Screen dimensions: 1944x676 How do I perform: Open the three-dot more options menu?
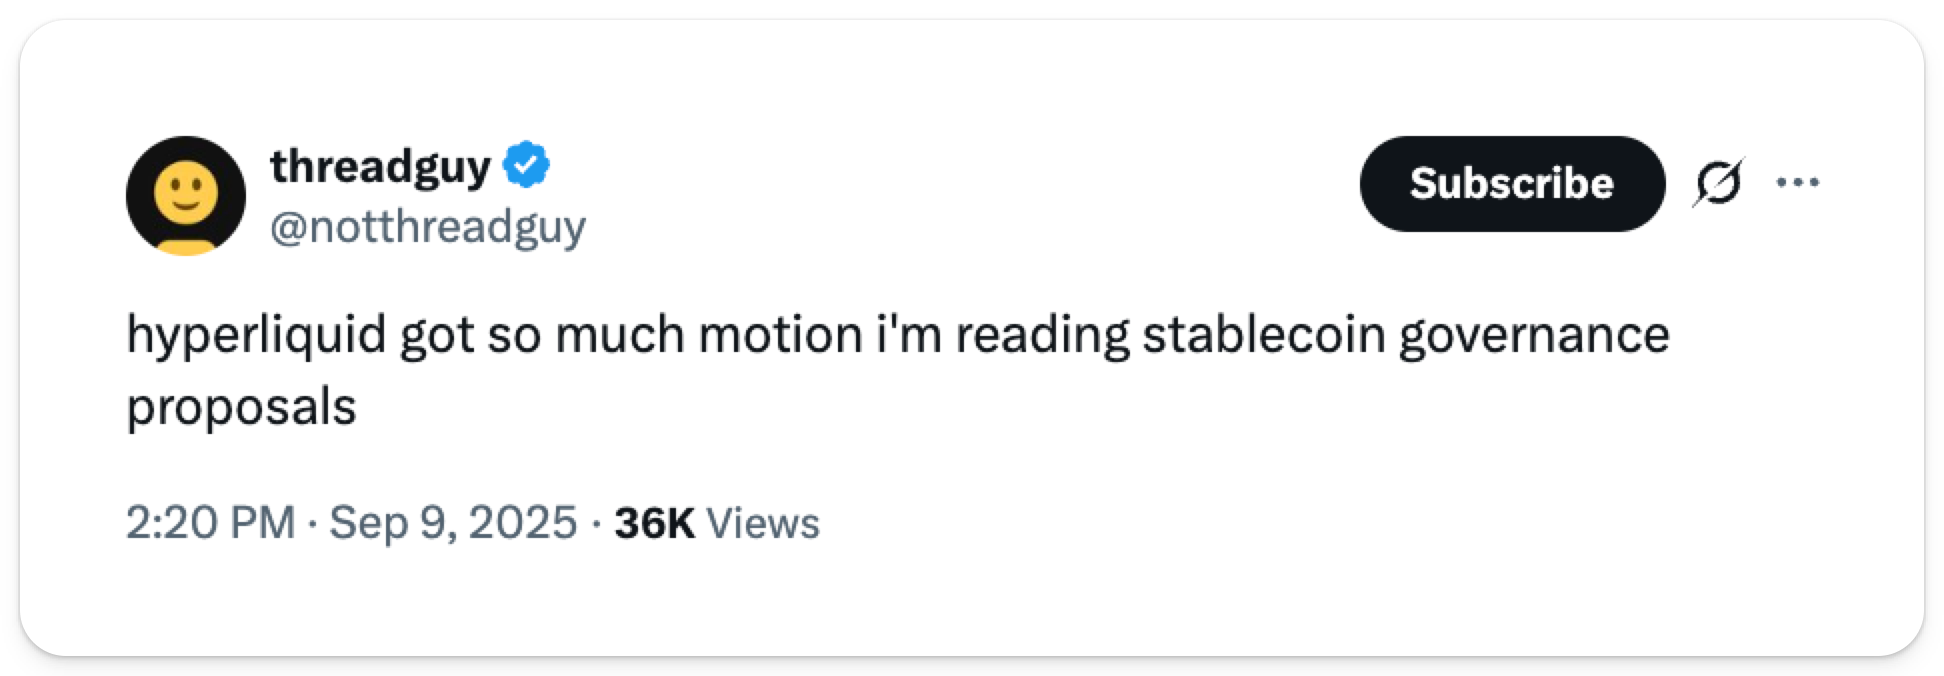pyautogui.click(x=1797, y=183)
